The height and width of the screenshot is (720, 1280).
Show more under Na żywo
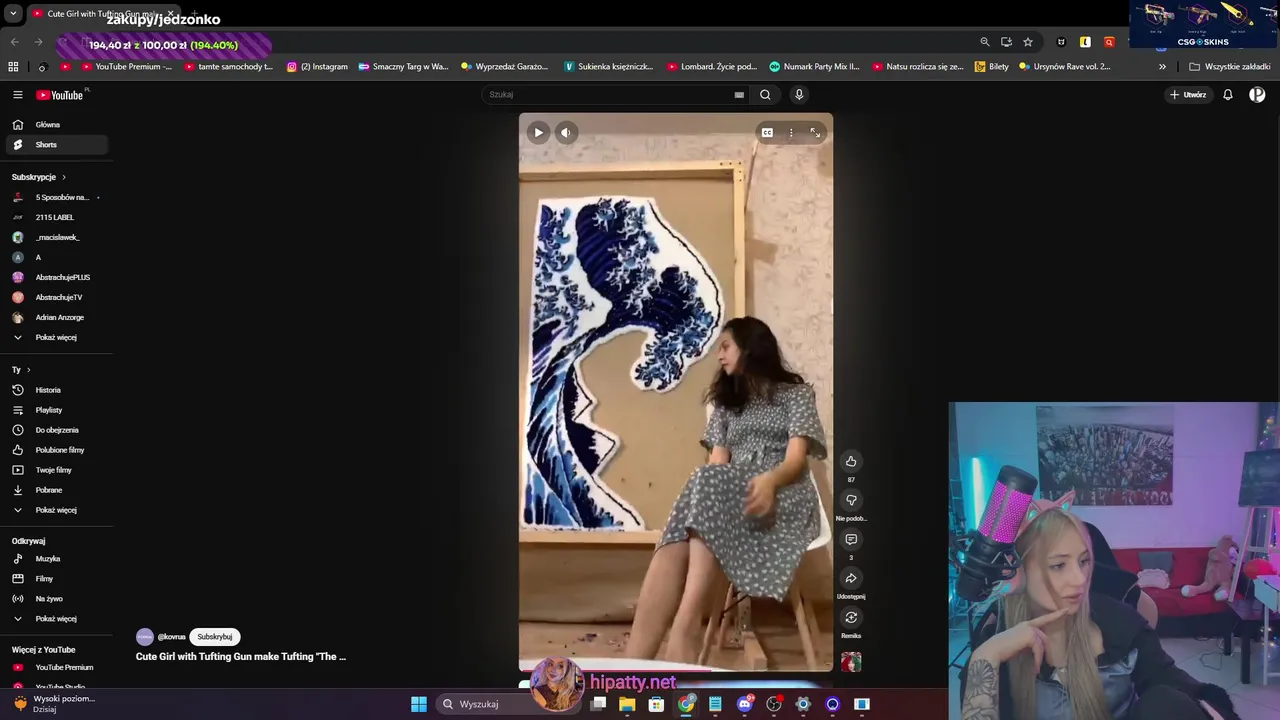57,619
